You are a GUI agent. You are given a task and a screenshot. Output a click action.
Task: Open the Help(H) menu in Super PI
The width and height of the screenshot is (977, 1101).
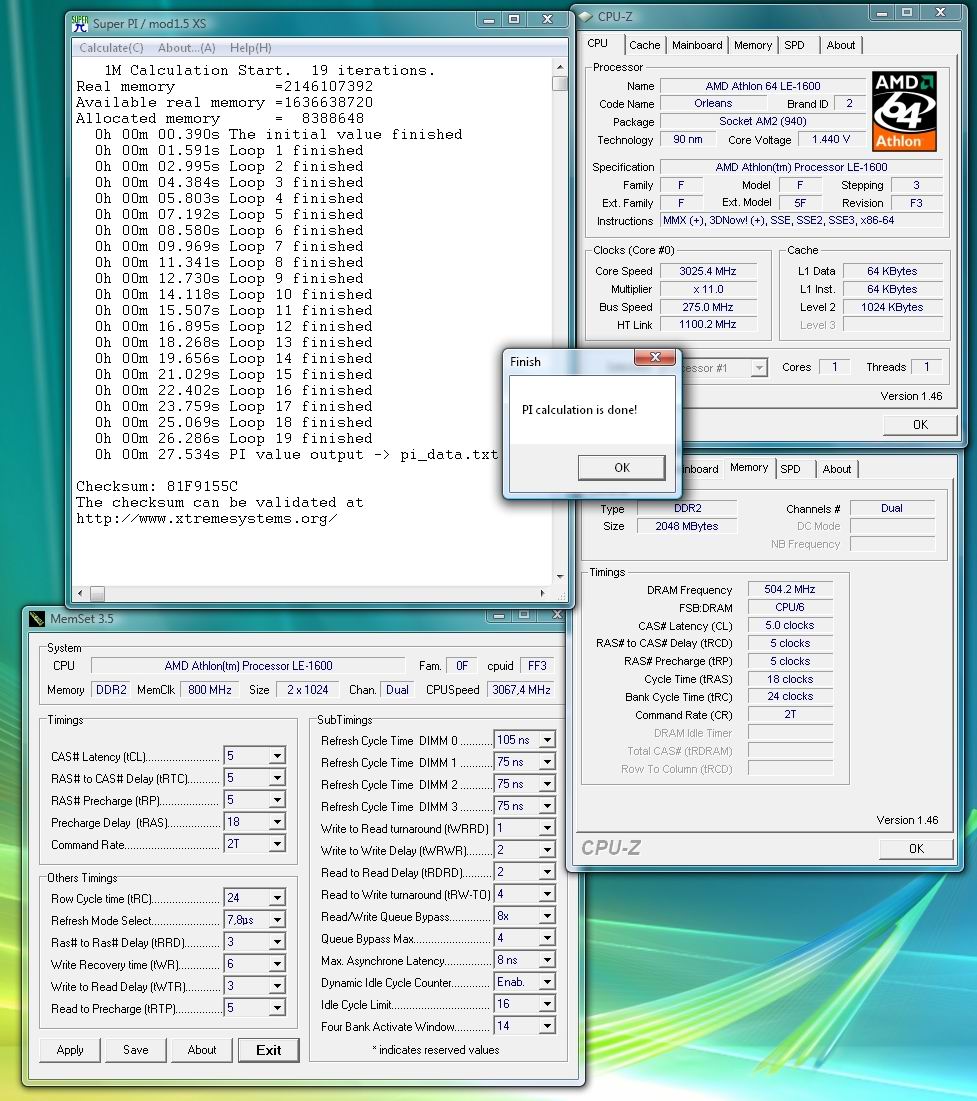coord(251,48)
